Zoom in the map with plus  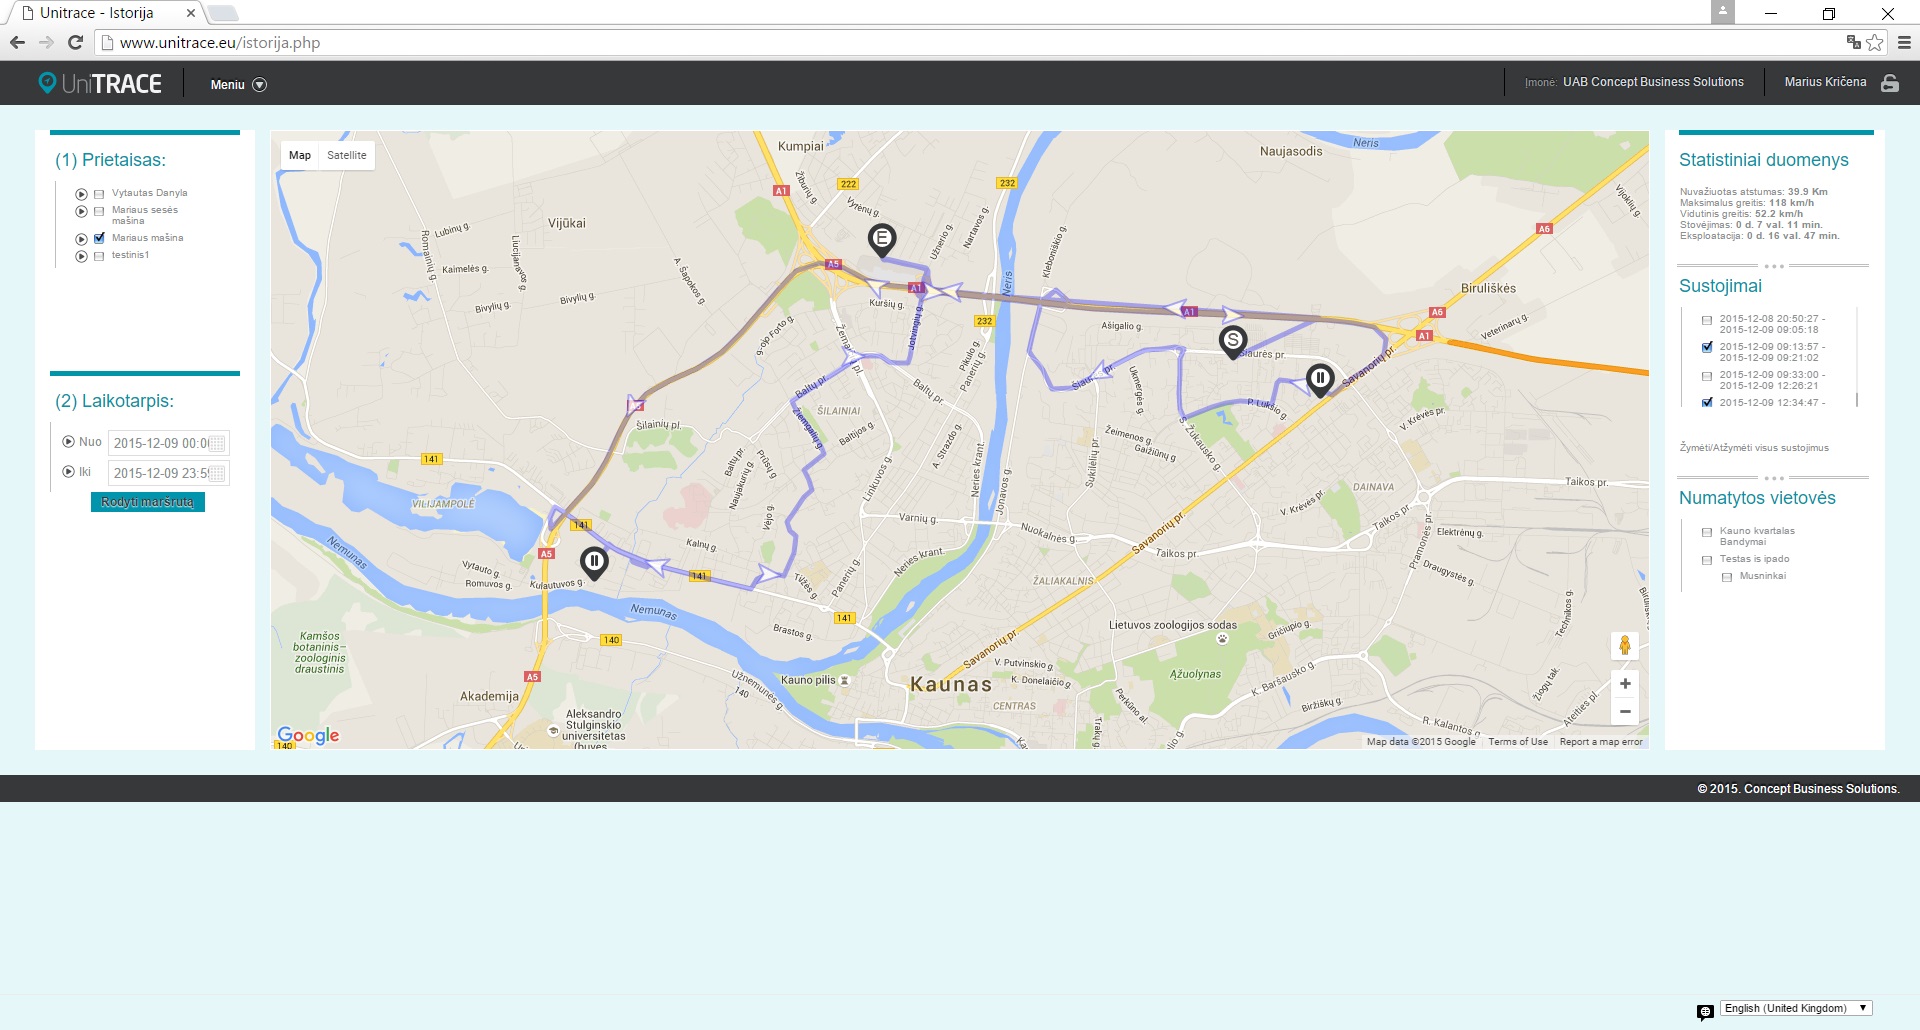point(1625,684)
